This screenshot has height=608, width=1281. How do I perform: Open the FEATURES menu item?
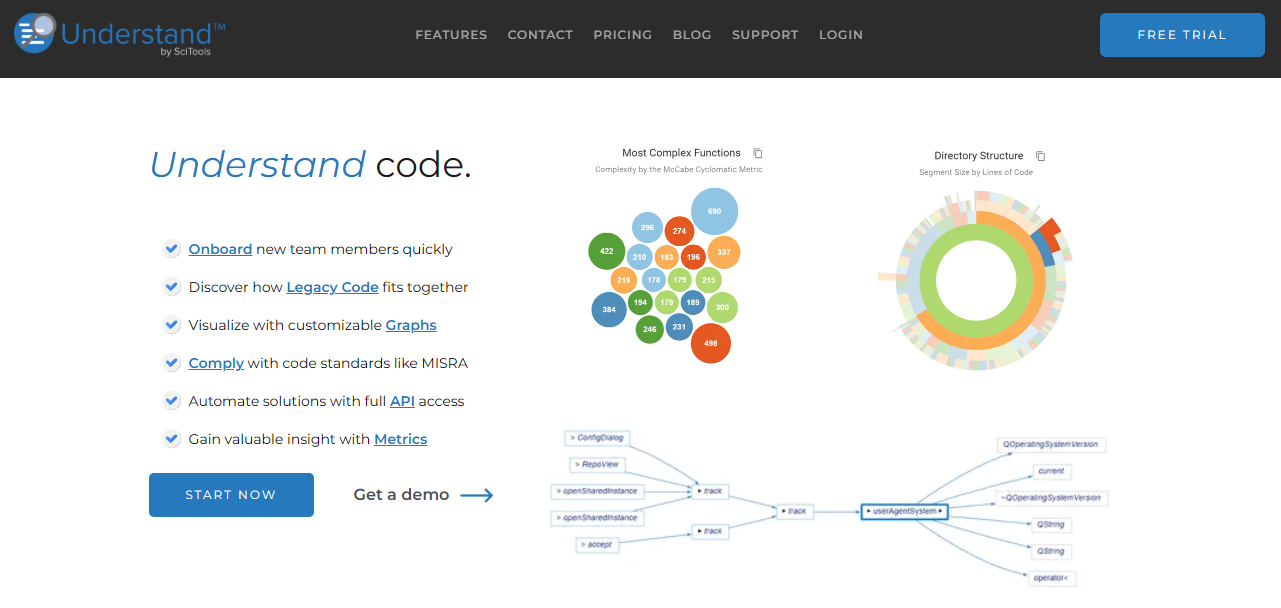pos(451,34)
